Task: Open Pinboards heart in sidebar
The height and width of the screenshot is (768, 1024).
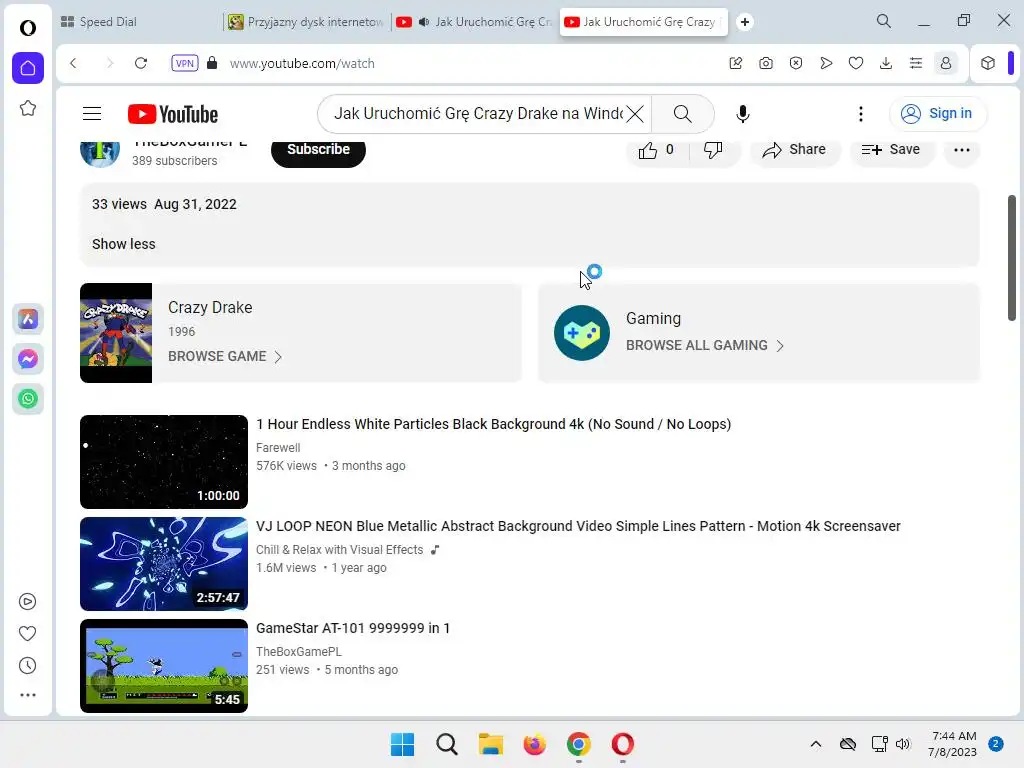Action: pyautogui.click(x=27, y=633)
